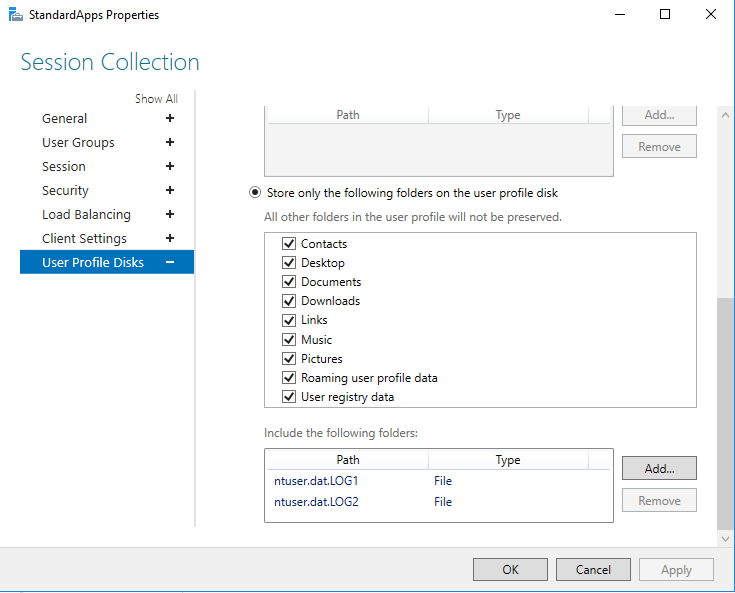Uncheck User registry data checkbox

[x=289, y=397]
